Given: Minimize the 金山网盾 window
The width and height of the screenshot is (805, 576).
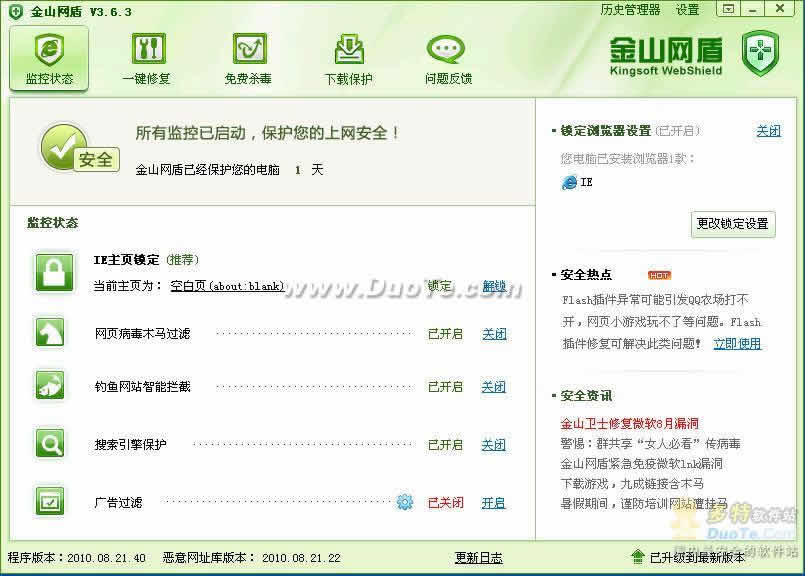Looking at the screenshot, I should click(x=753, y=9).
